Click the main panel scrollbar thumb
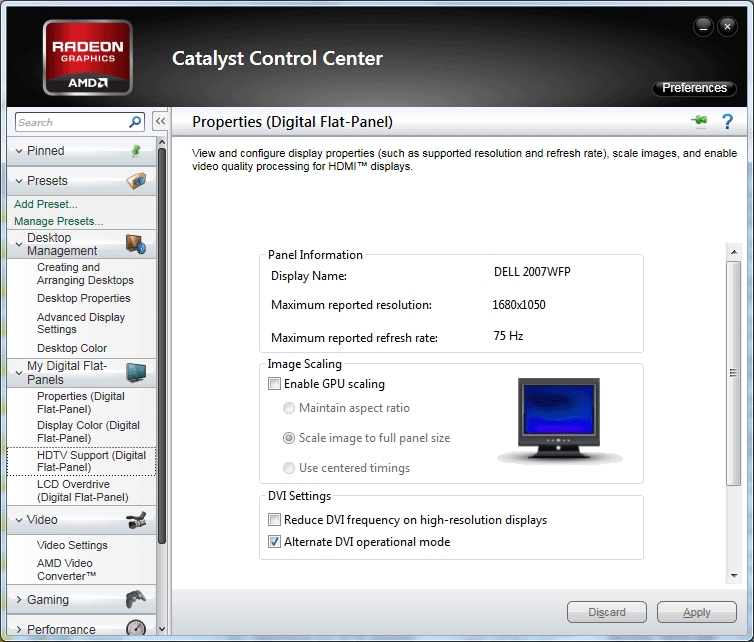The image size is (754, 642). click(x=734, y=374)
